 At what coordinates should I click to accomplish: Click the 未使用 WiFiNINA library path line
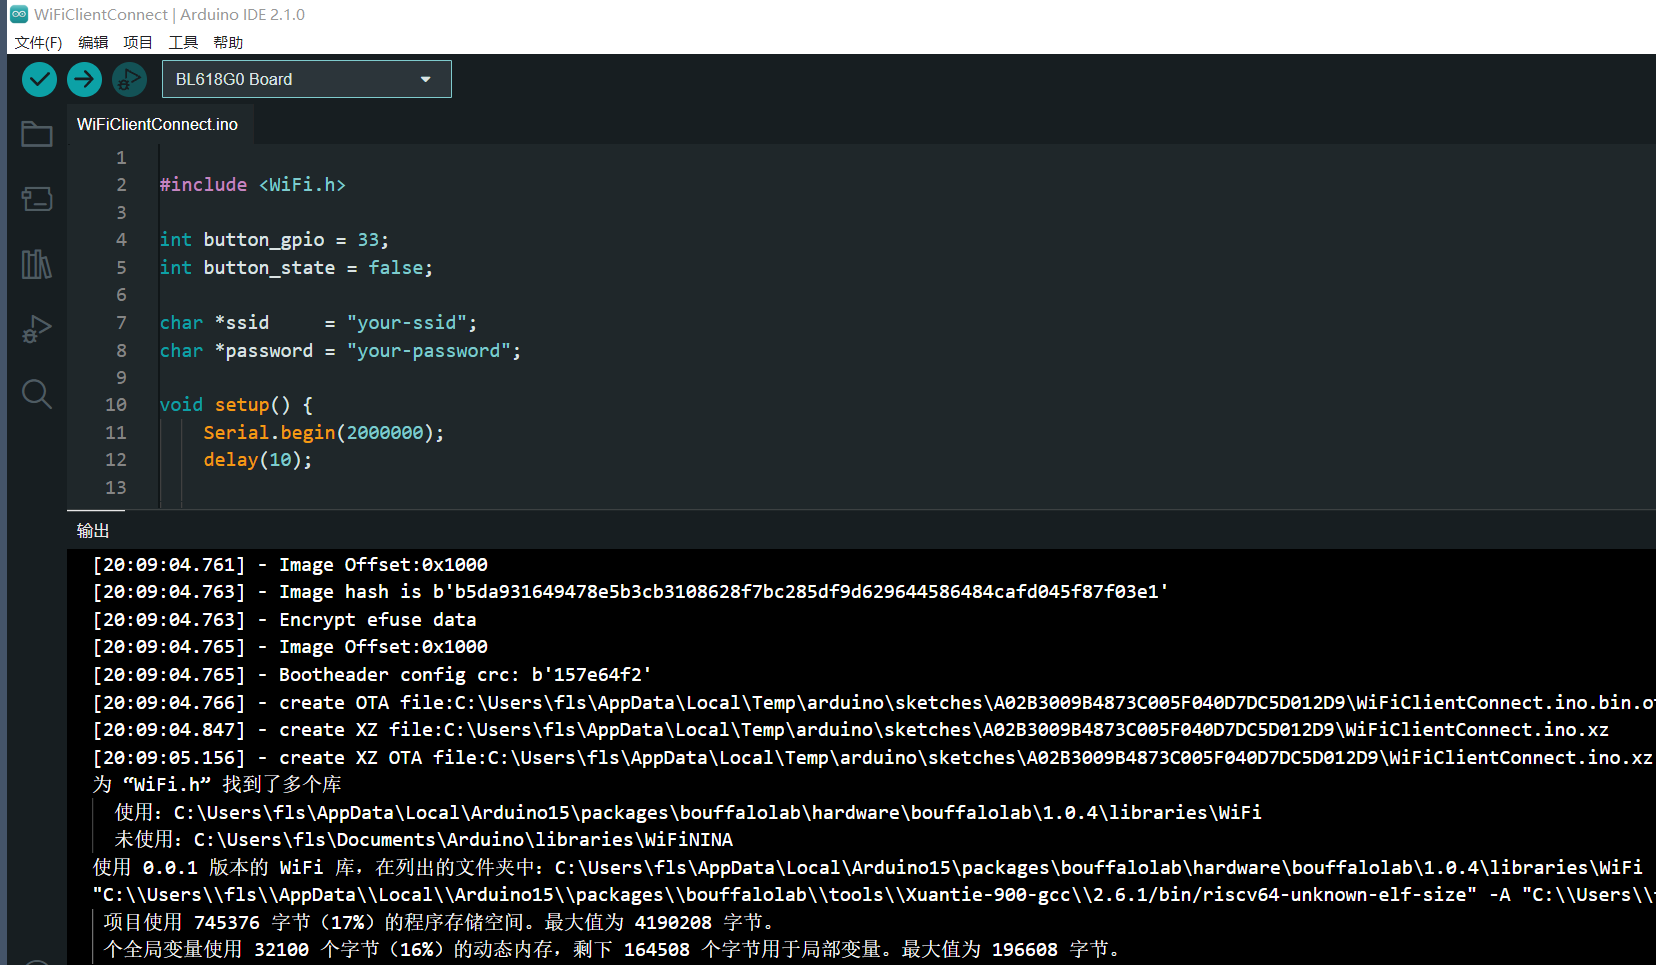click(424, 840)
